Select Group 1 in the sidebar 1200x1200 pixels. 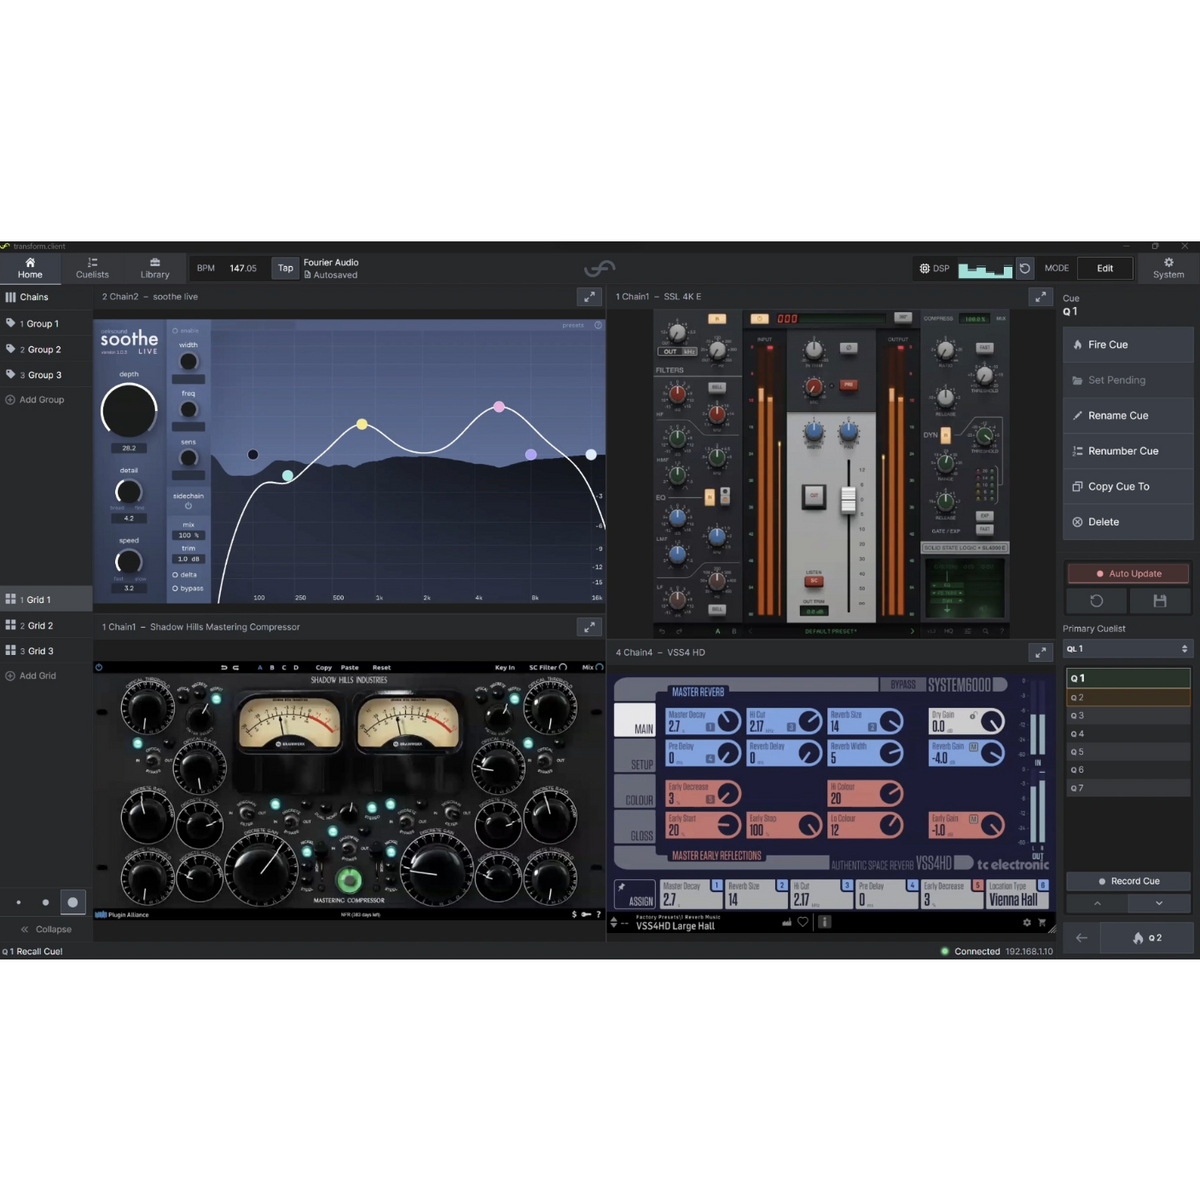46,324
